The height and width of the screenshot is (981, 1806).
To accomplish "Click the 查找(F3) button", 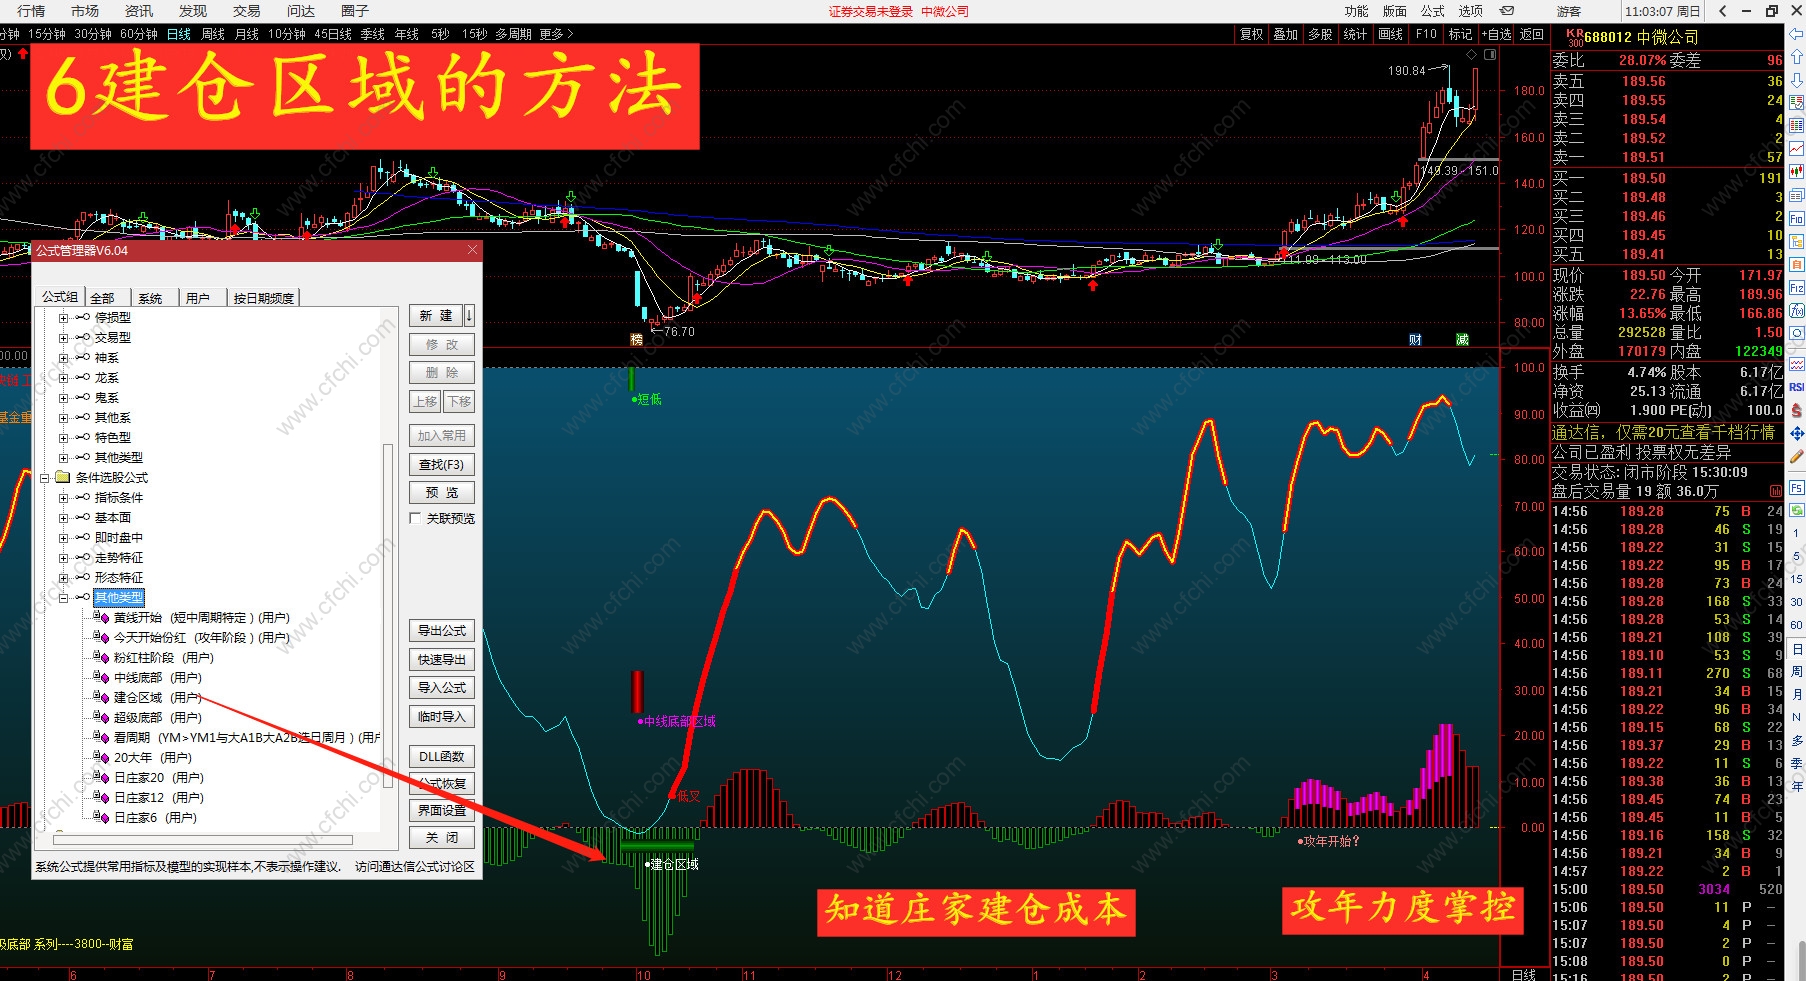I will click(x=442, y=465).
